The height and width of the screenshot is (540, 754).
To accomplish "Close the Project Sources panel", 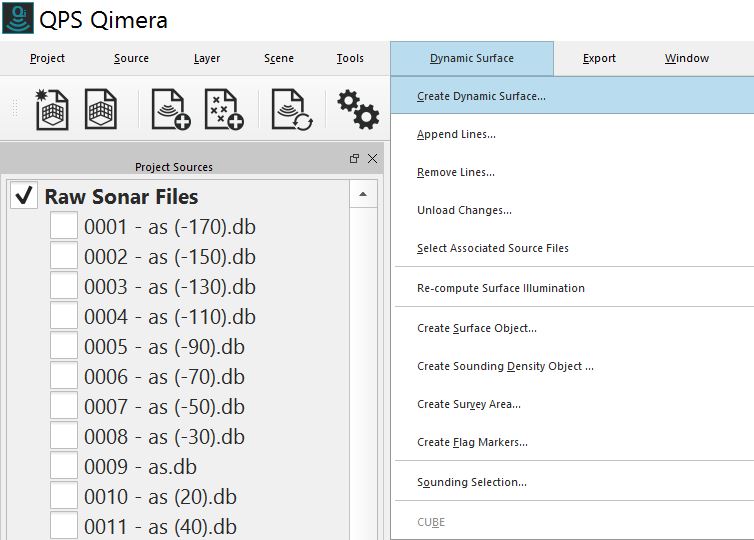I will (x=372, y=159).
